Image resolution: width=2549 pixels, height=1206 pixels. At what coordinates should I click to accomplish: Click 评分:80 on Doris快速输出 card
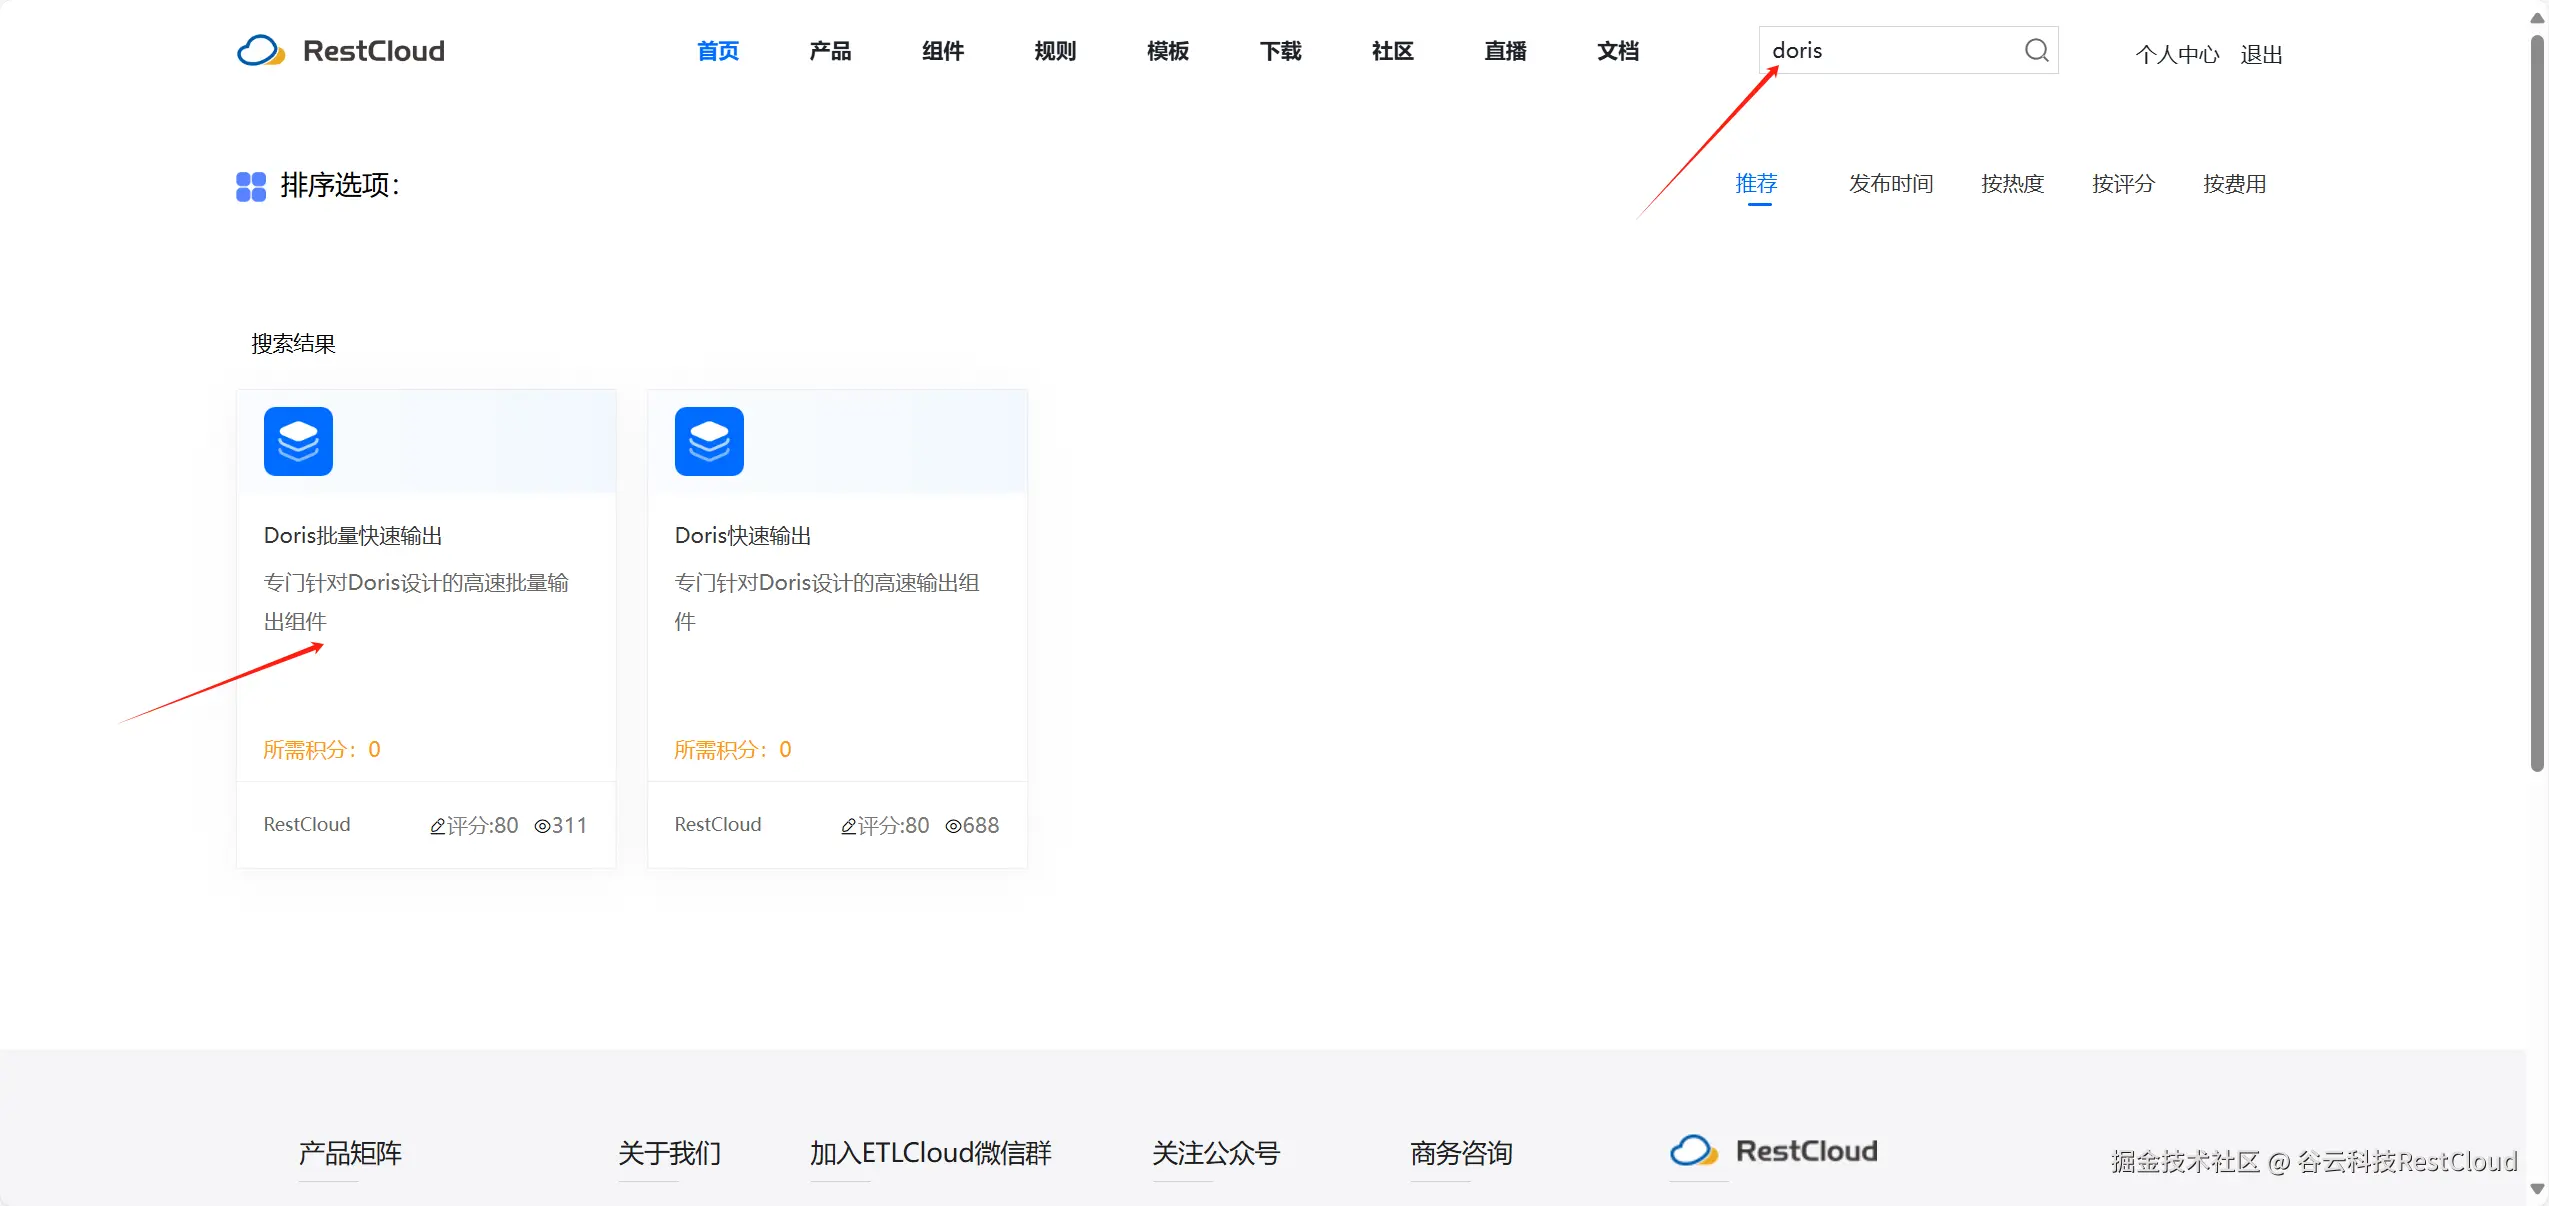click(x=893, y=826)
